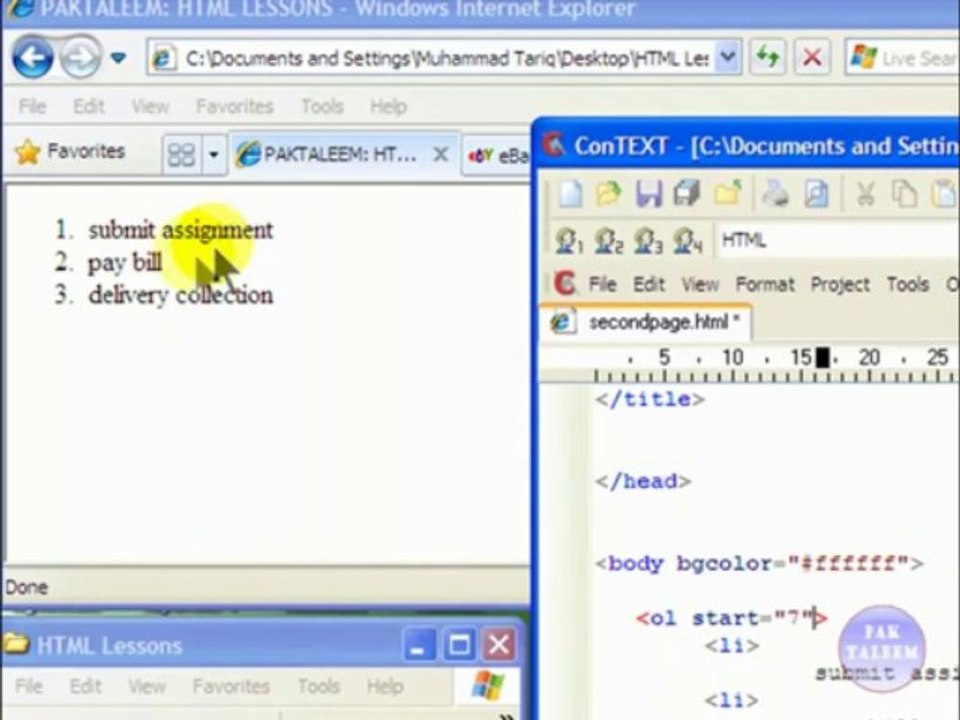Expand the address bar dropdown arrow

point(727,58)
